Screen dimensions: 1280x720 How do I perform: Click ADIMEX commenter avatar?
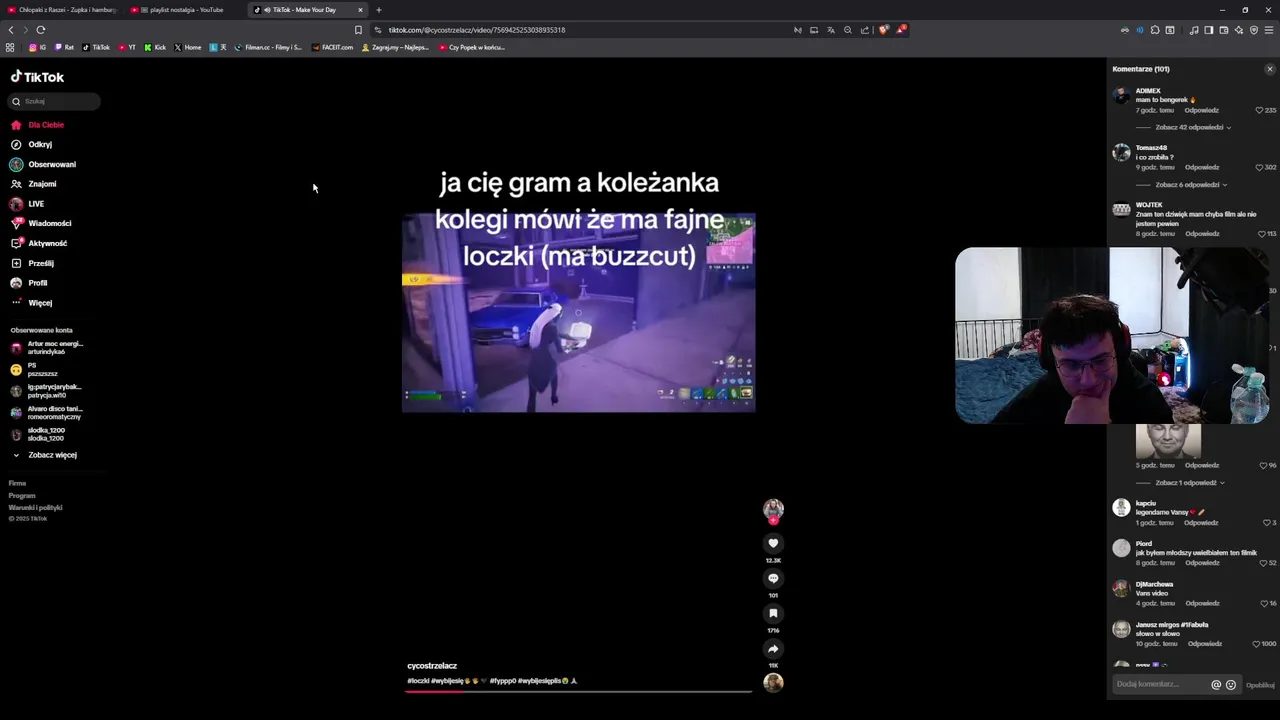coord(1121,96)
